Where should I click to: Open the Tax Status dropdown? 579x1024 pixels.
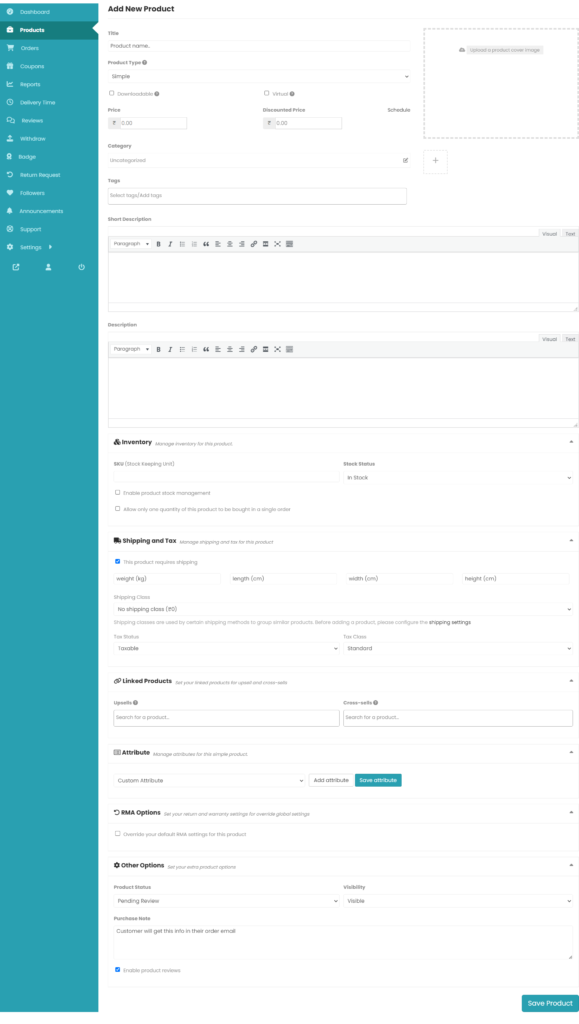(x=227, y=648)
